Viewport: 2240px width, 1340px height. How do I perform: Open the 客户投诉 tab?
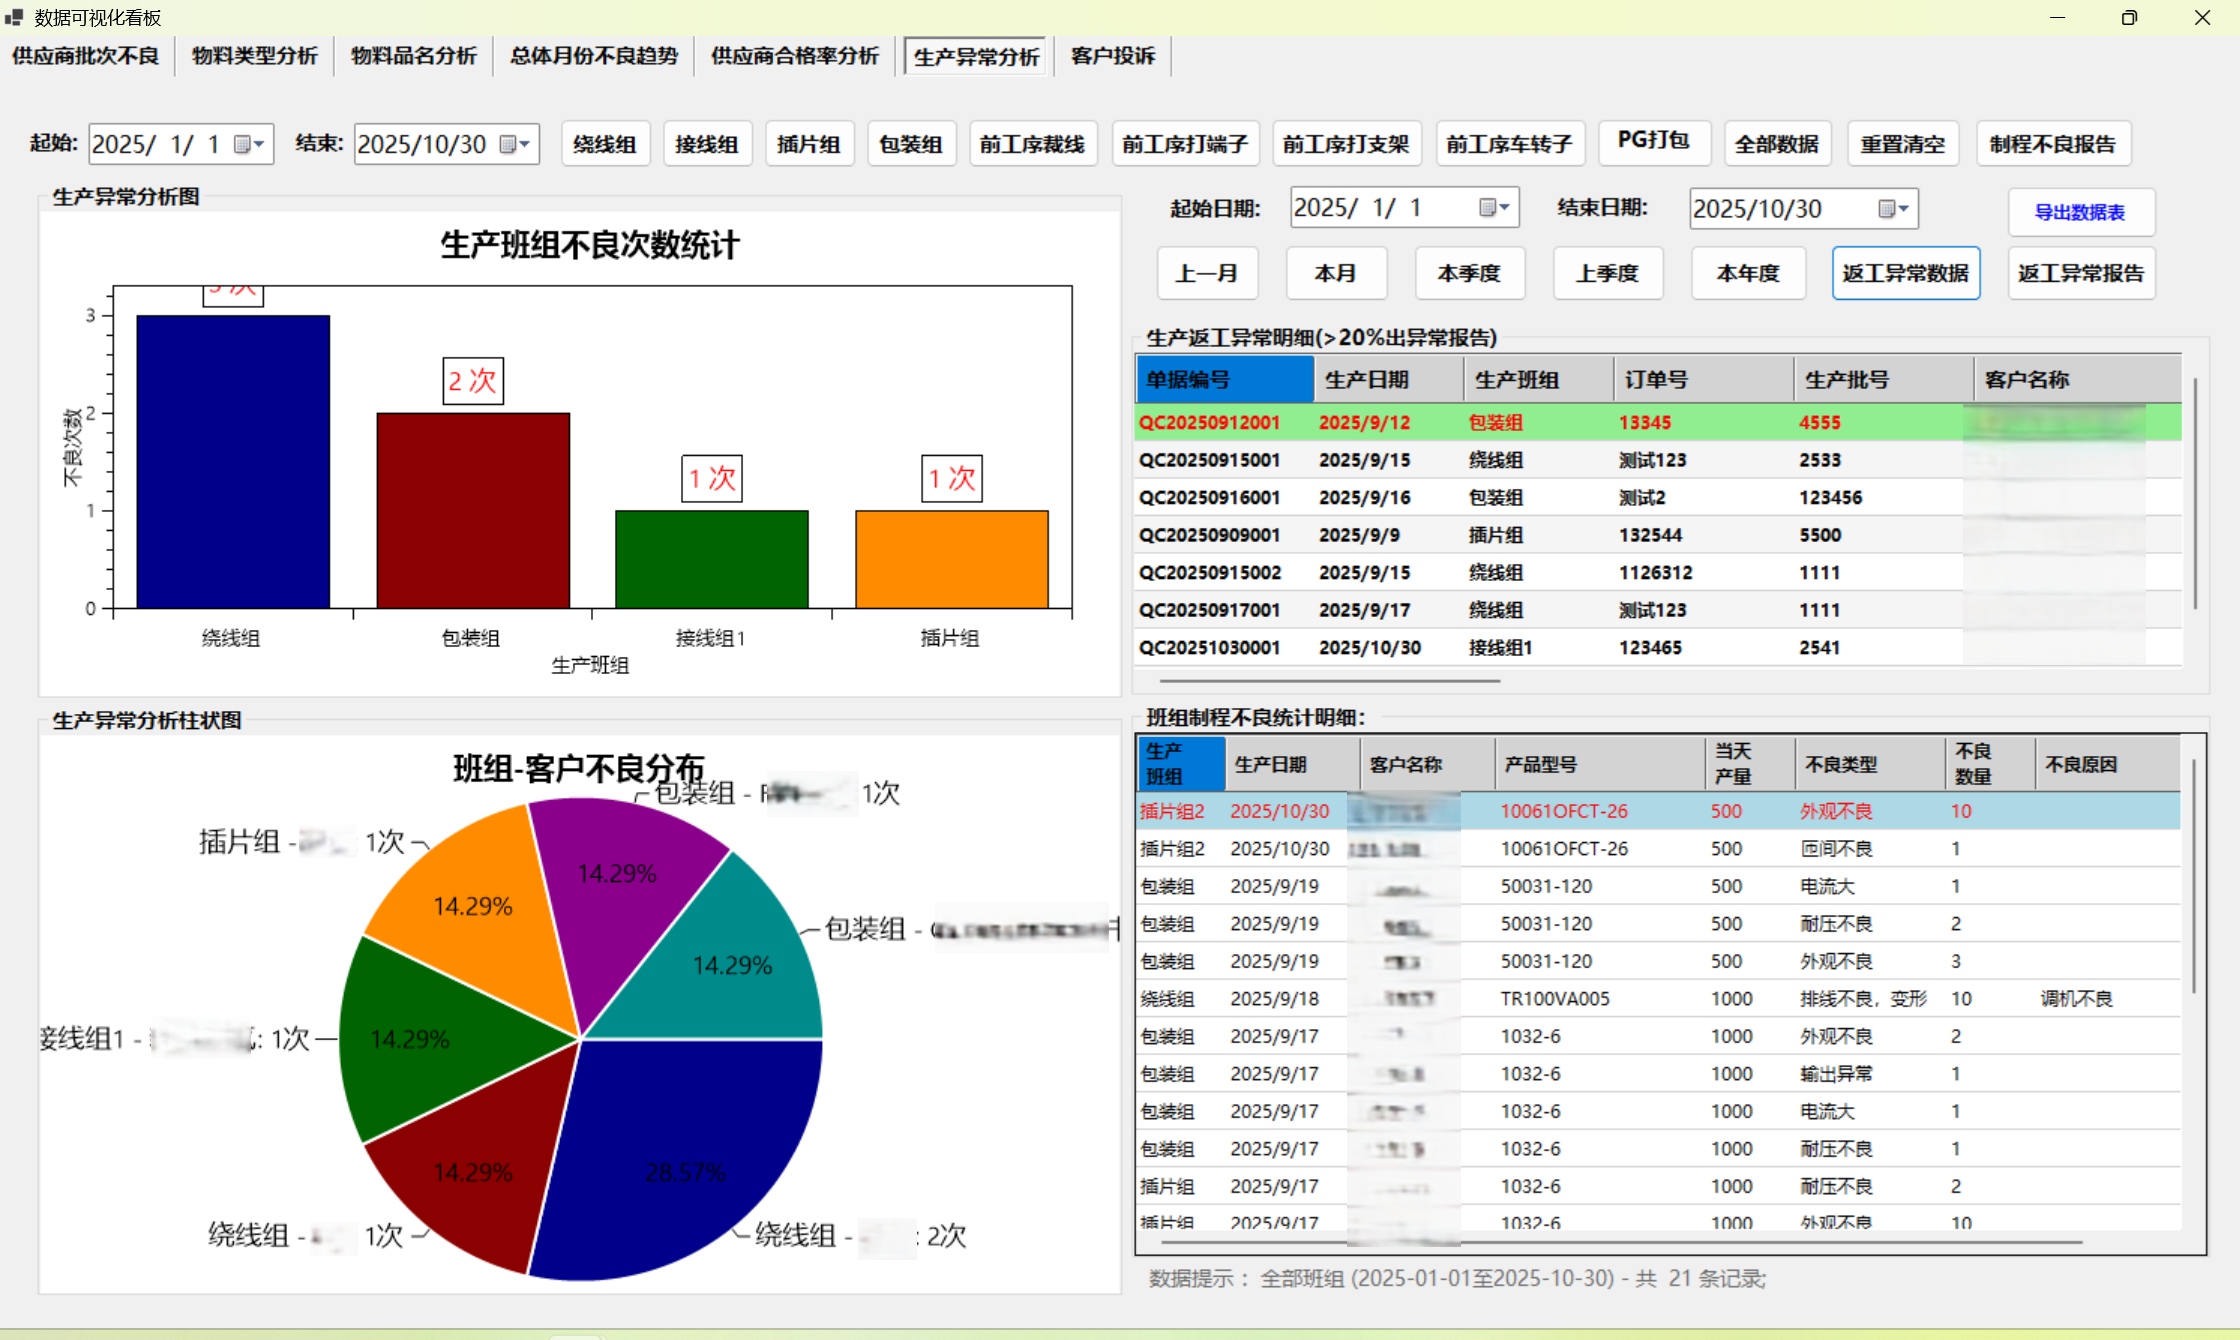[1112, 56]
